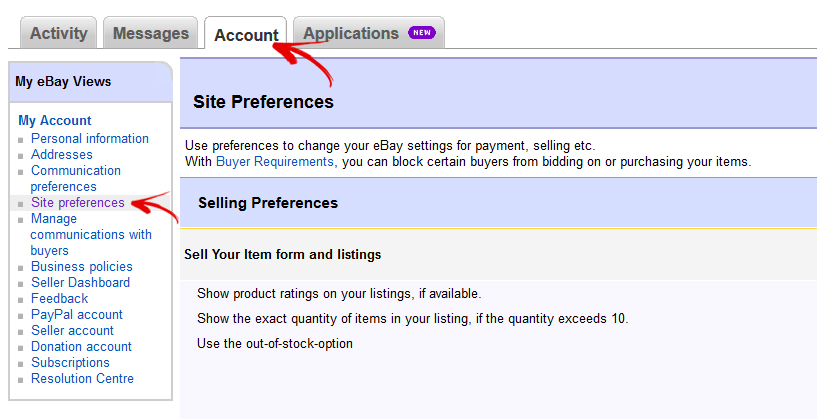Screen dimensions: 817x419
Task: Go to Addresses in sidebar
Action: click(61, 154)
